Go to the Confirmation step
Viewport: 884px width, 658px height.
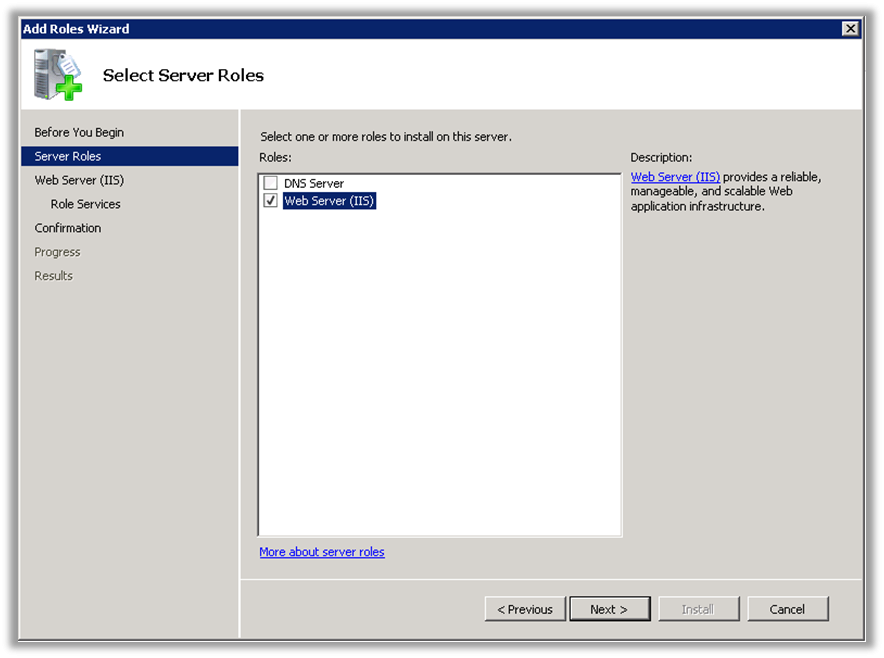coord(67,228)
